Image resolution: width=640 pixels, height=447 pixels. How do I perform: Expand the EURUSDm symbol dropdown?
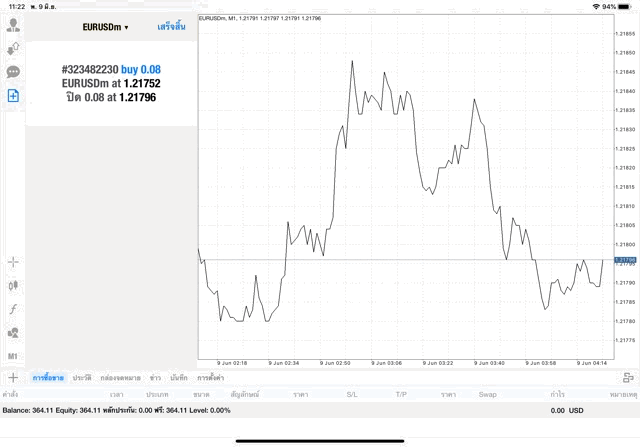pos(105,27)
